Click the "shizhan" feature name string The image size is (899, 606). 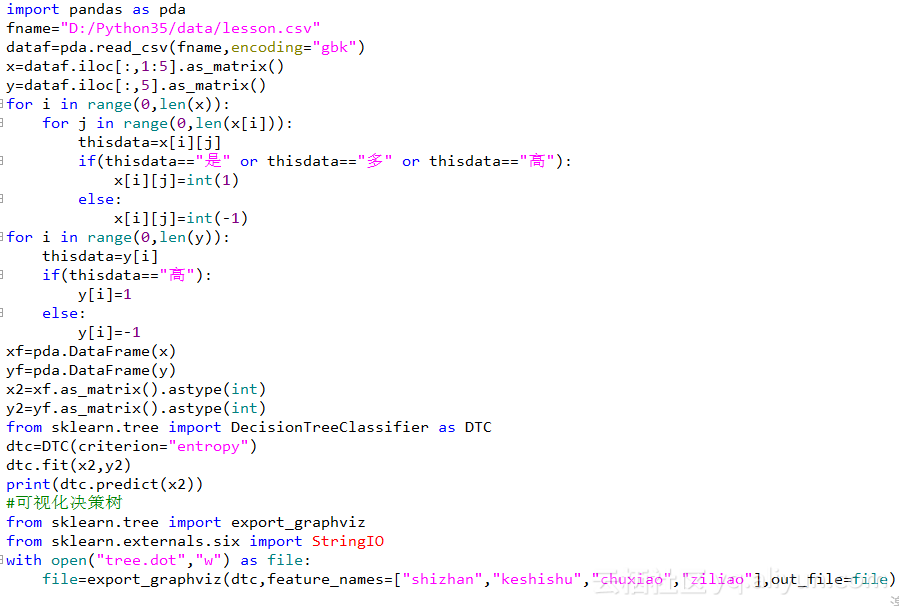click(442, 579)
